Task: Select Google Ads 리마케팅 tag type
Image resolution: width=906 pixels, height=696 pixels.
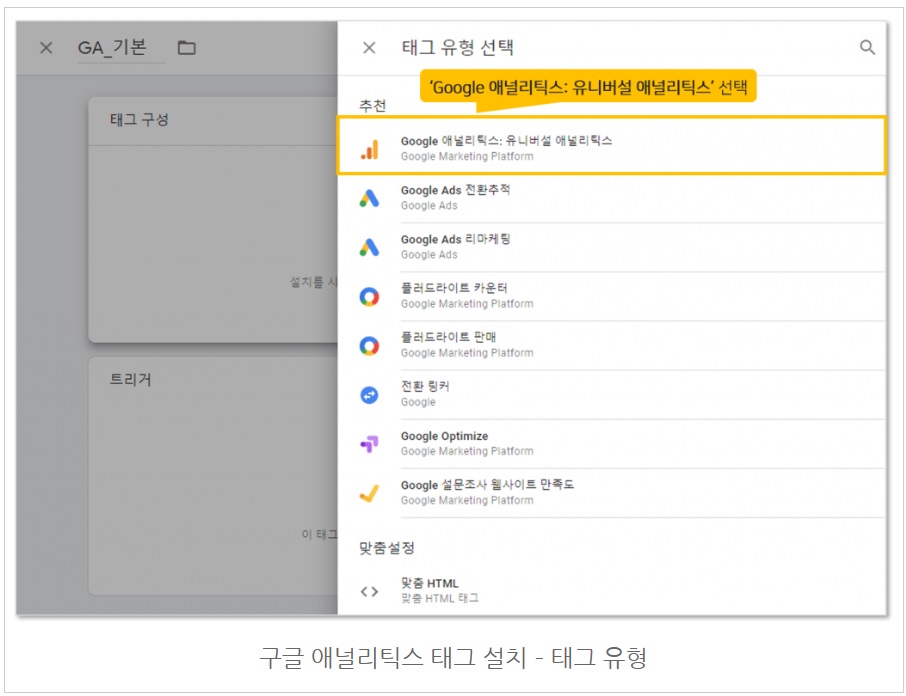Action: pyautogui.click(x=611, y=247)
